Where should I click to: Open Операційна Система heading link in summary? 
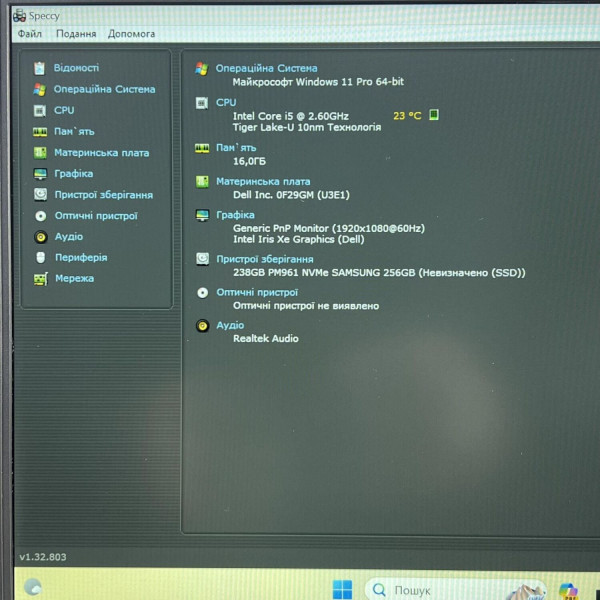click(x=266, y=68)
